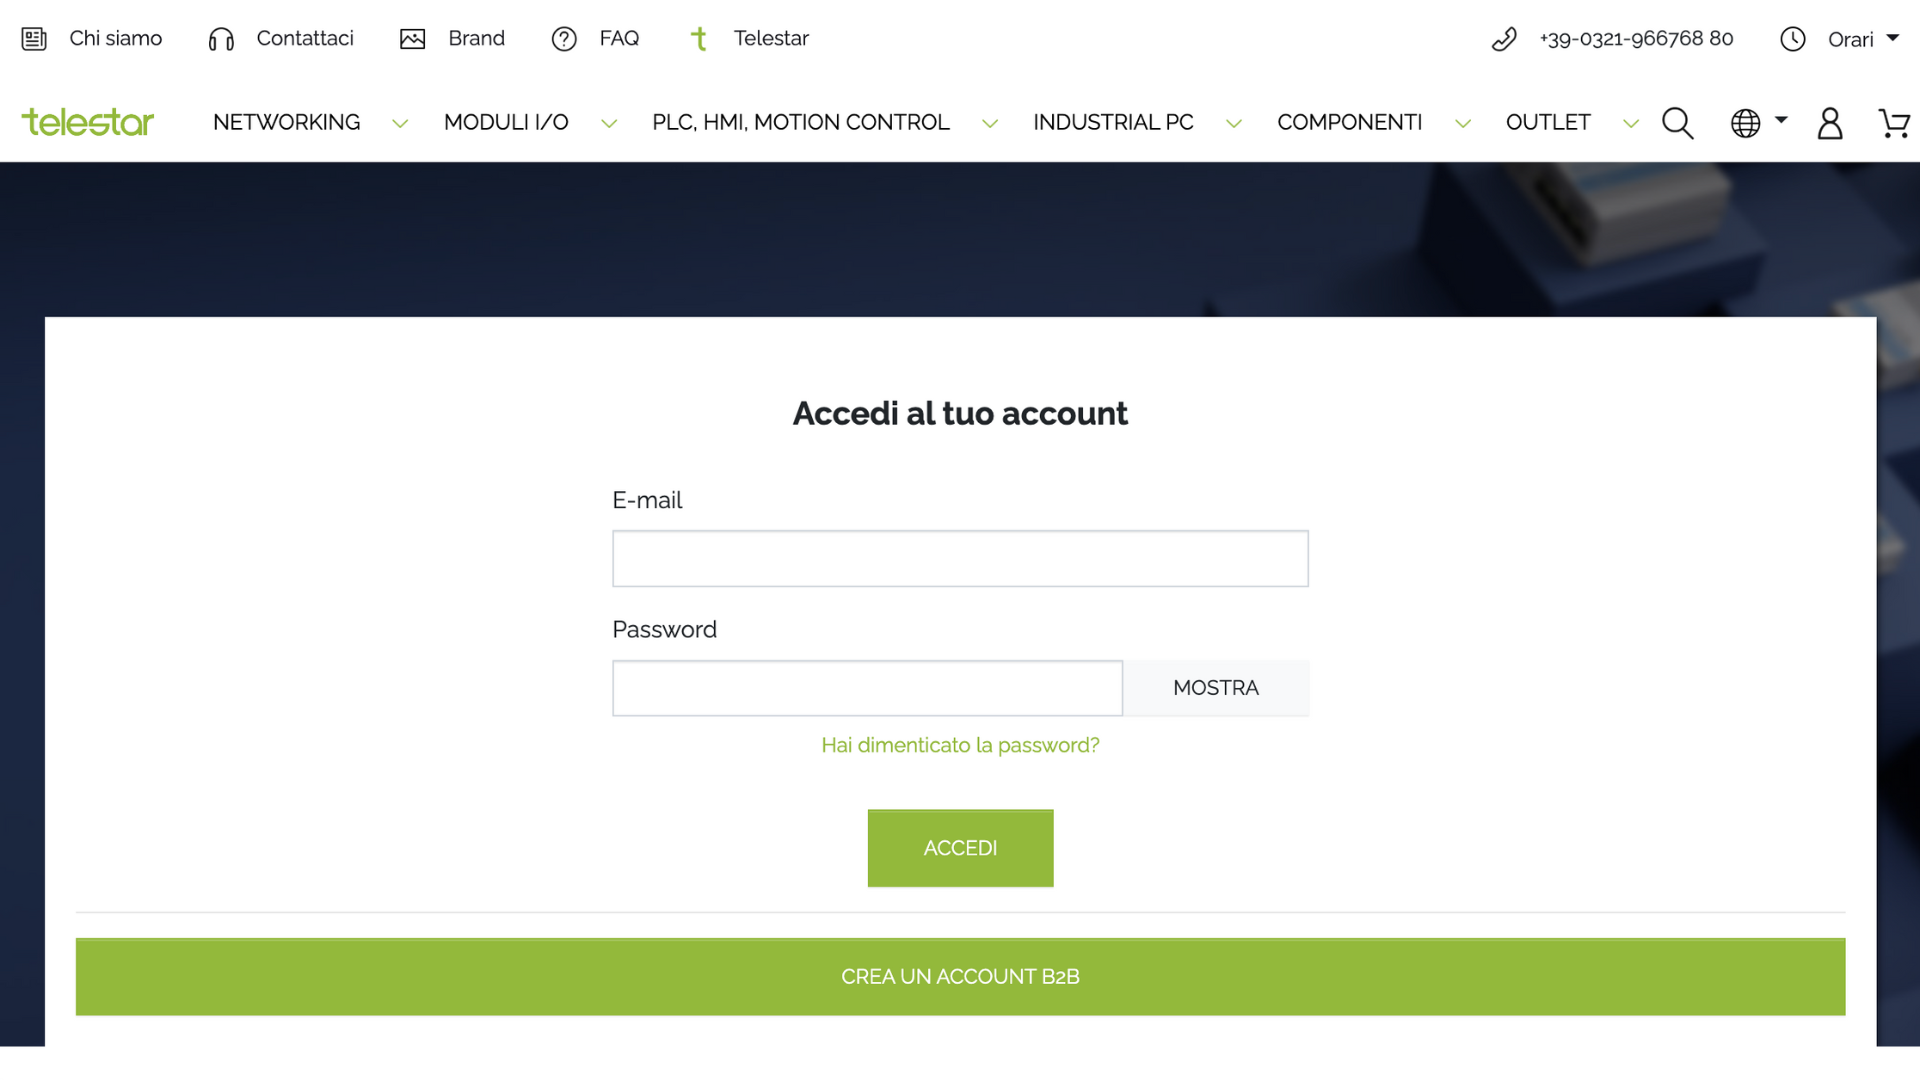
Task: Toggle password visibility with MOSTRA
Action: tap(1216, 688)
